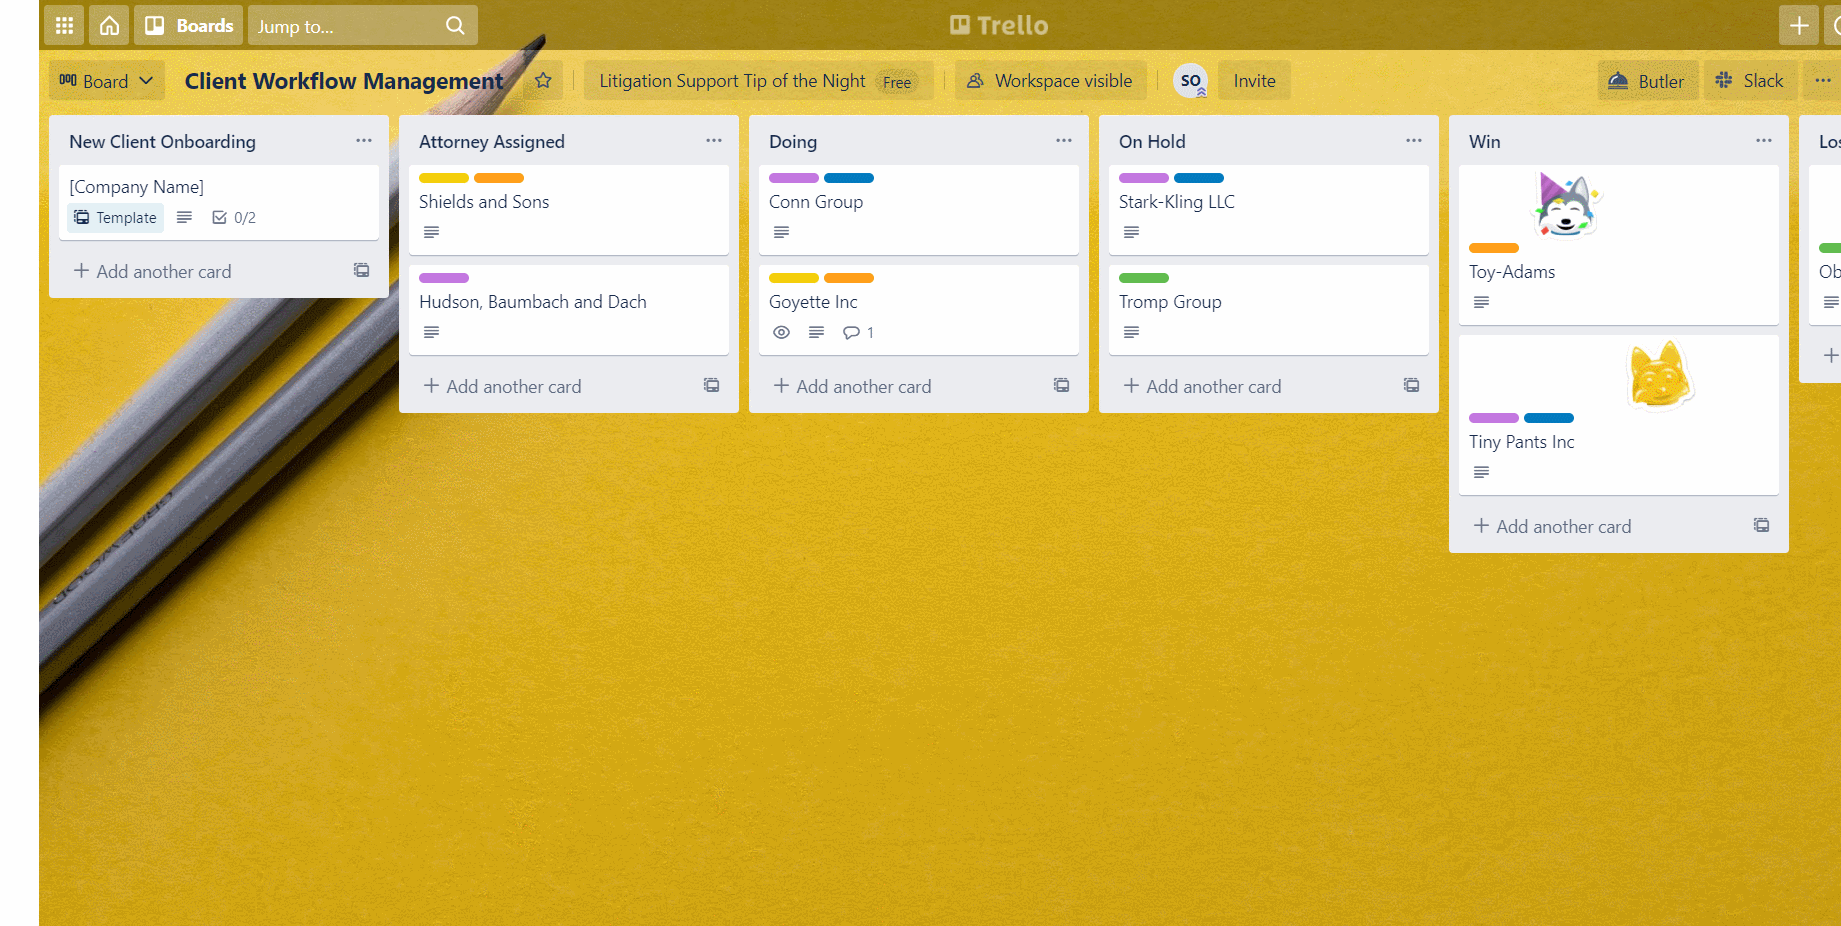Open the Boards menu
The image size is (1841, 926).
point(189,25)
